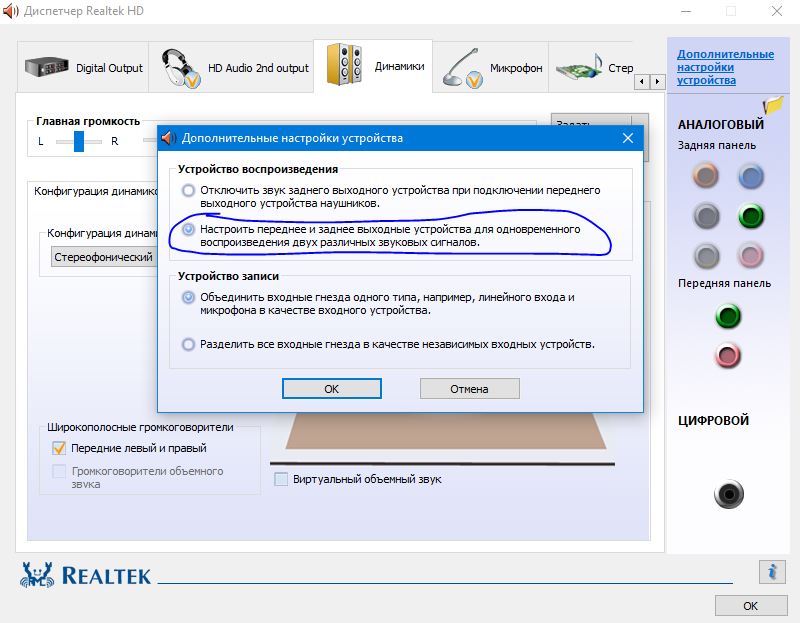Open Дополнительные настройки устройства link
800x623 pixels.
coord(725,67)
